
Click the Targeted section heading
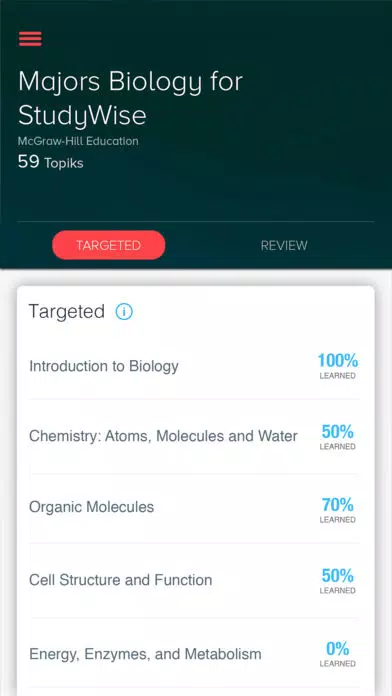pyautogui.click(x=67, y=312)
